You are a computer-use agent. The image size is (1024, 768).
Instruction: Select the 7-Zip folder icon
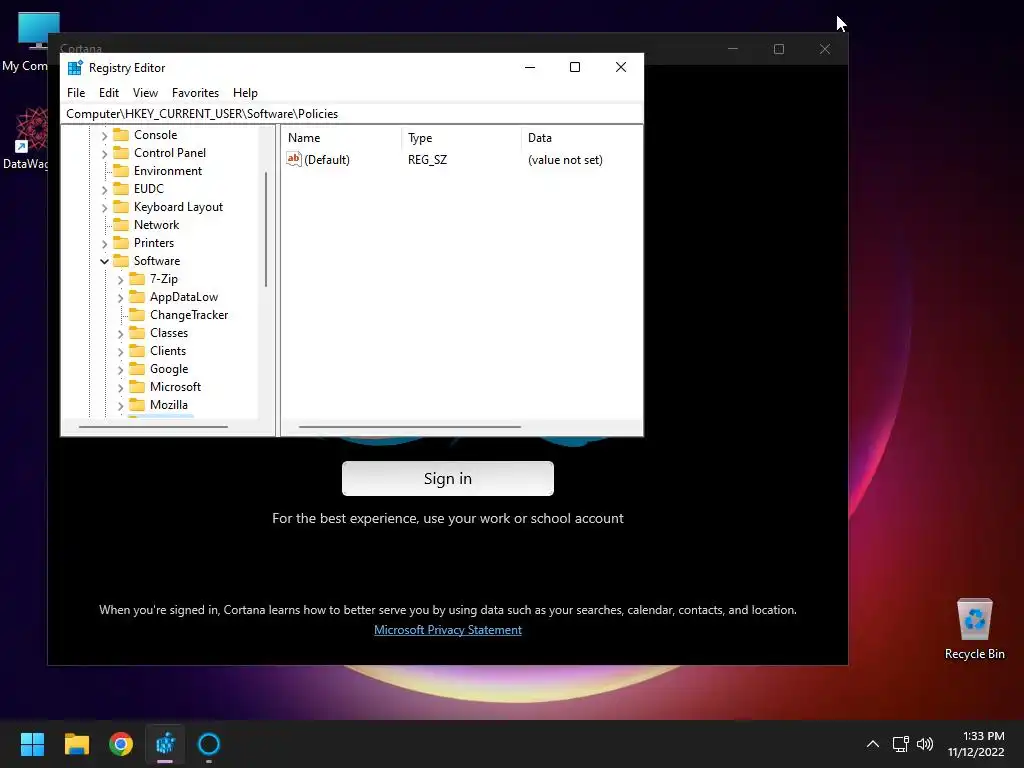tap(136, 279)
